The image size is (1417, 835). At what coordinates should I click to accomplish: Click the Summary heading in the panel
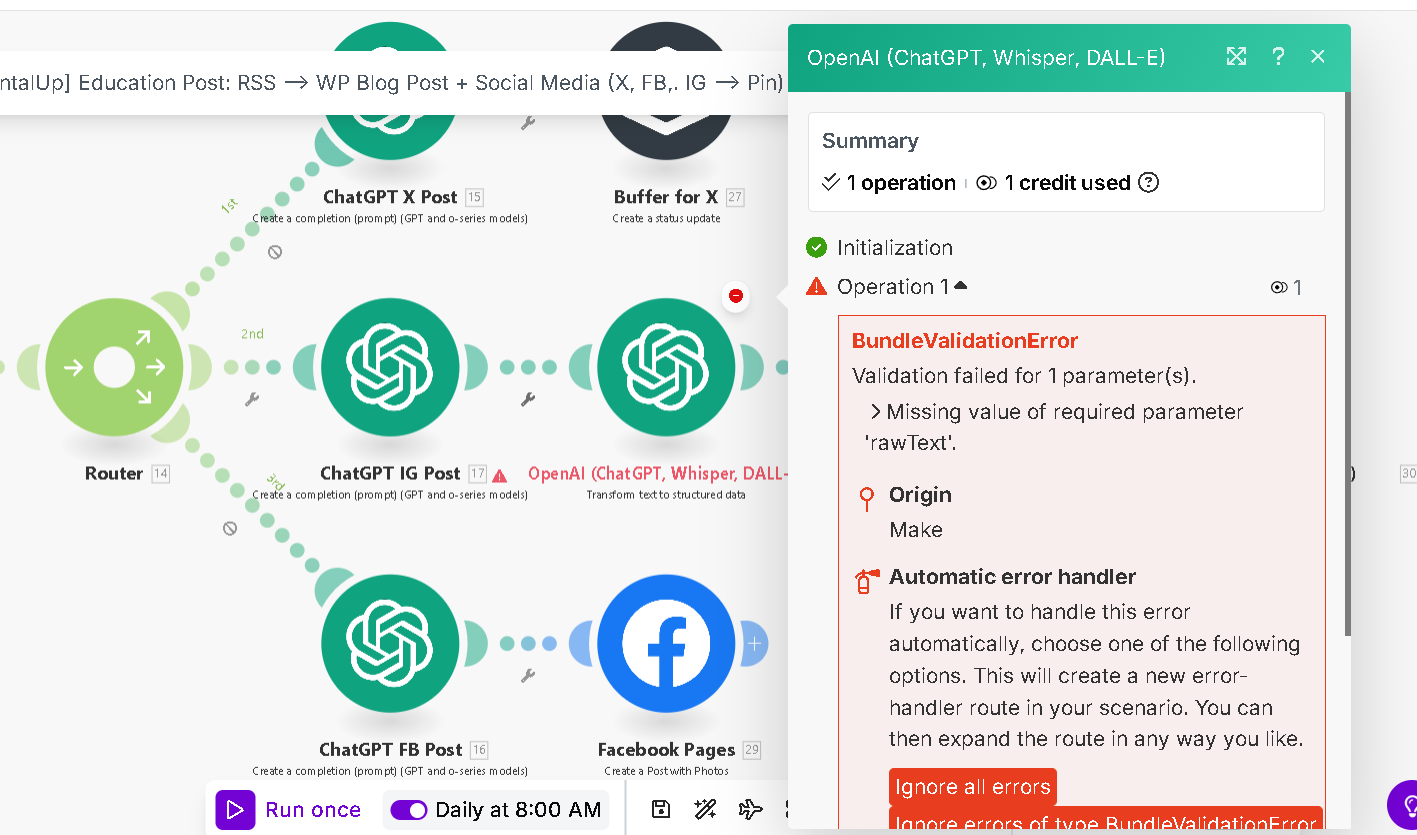coord(870,141)
